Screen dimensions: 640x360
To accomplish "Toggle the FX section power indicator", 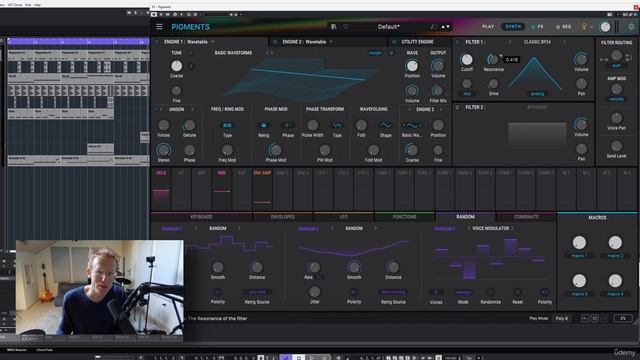I will (x=533, y=27).
